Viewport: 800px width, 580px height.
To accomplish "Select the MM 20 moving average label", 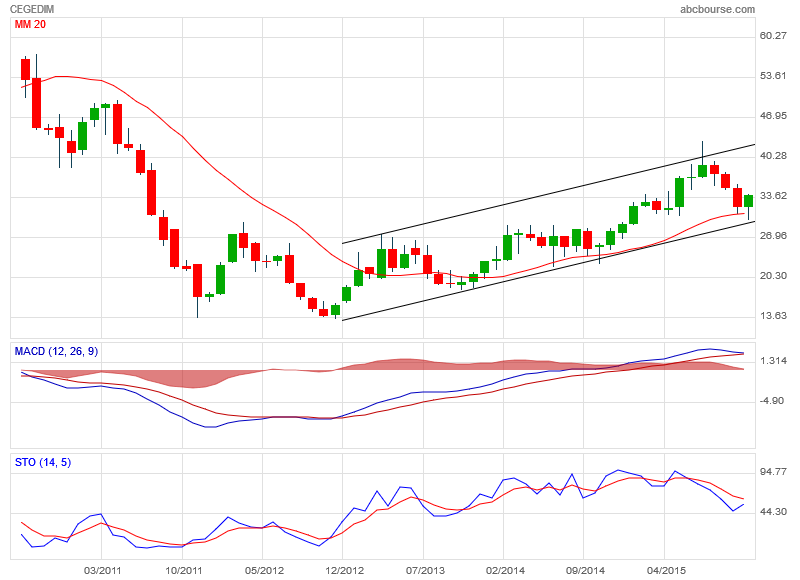I will 30,24.
